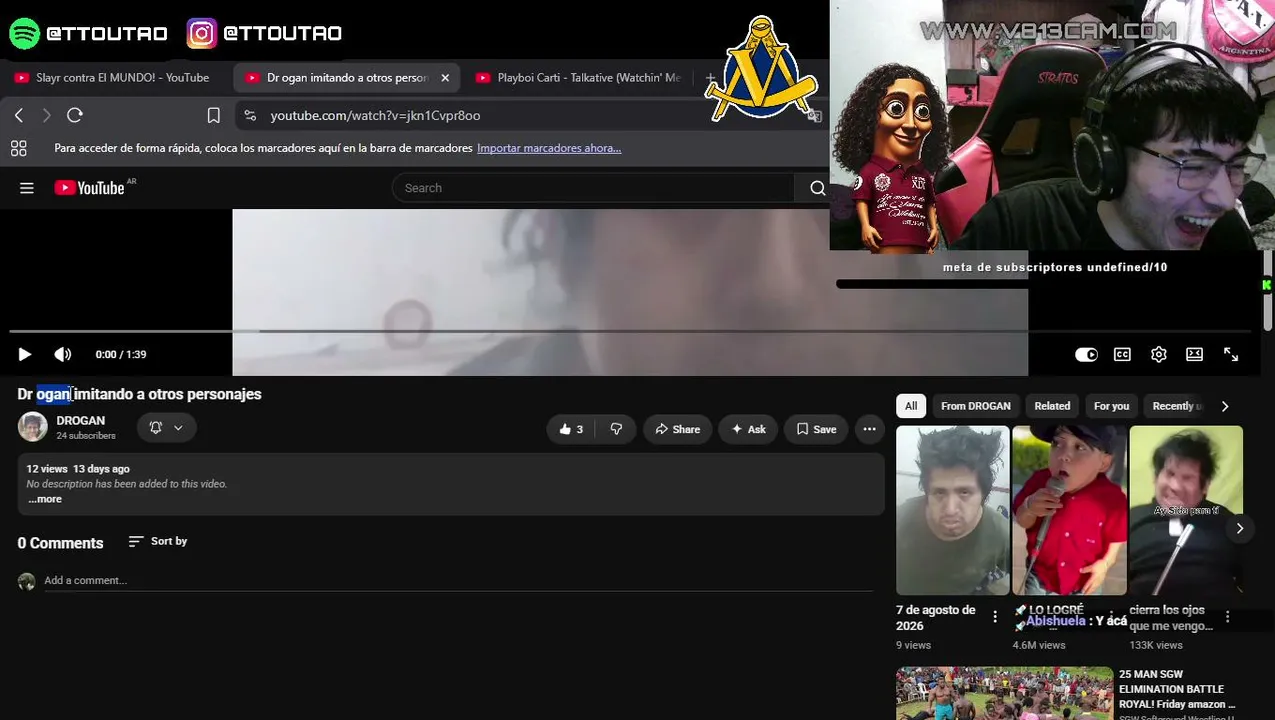Open the speed dial grid icon
The width and height of the screenshot is (1275, 720).
[x=18, y=148]
